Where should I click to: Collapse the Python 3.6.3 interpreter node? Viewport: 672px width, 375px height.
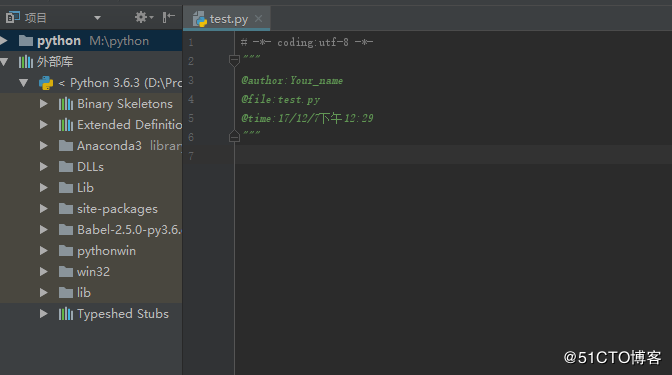click(24, 83)
